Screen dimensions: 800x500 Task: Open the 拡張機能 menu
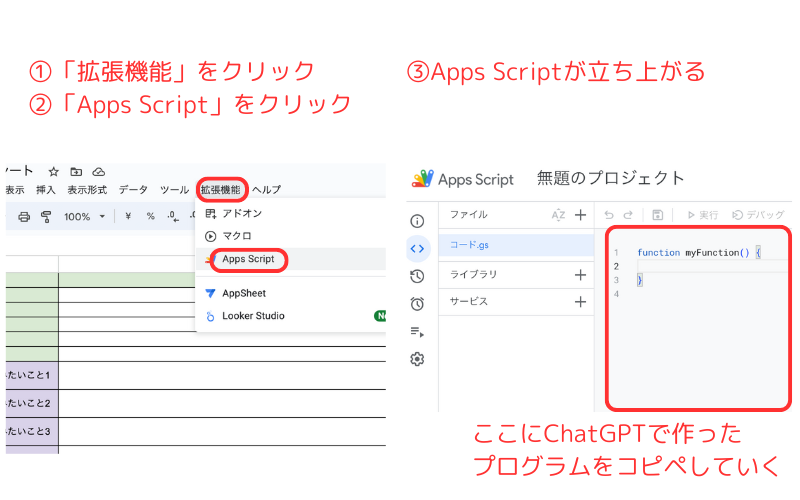(x=221, y=190)
